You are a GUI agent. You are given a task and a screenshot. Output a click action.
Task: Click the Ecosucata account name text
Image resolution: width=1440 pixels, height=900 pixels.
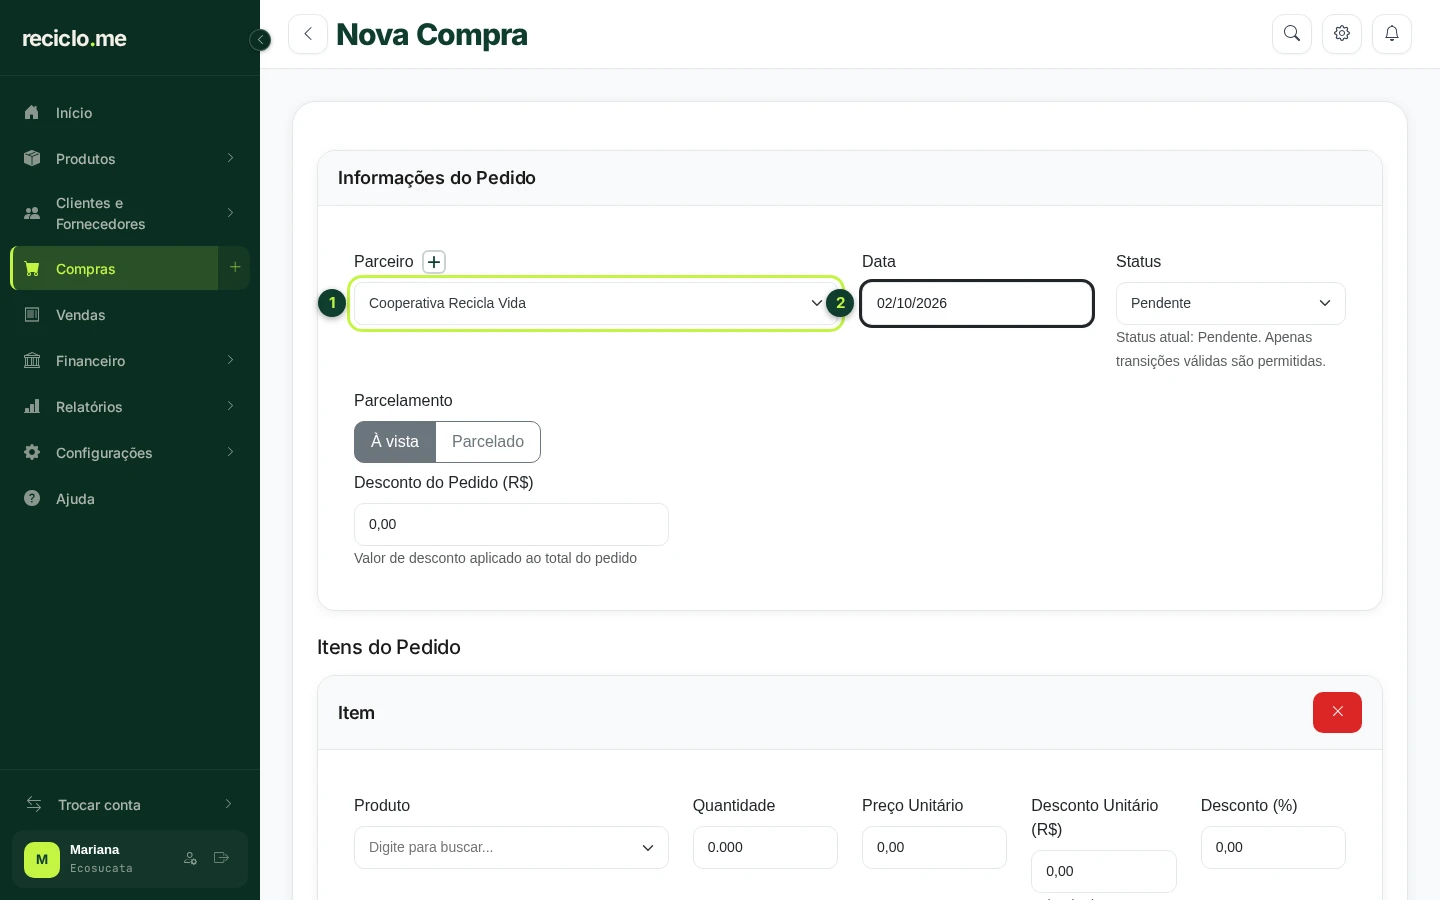click(101, 868)
